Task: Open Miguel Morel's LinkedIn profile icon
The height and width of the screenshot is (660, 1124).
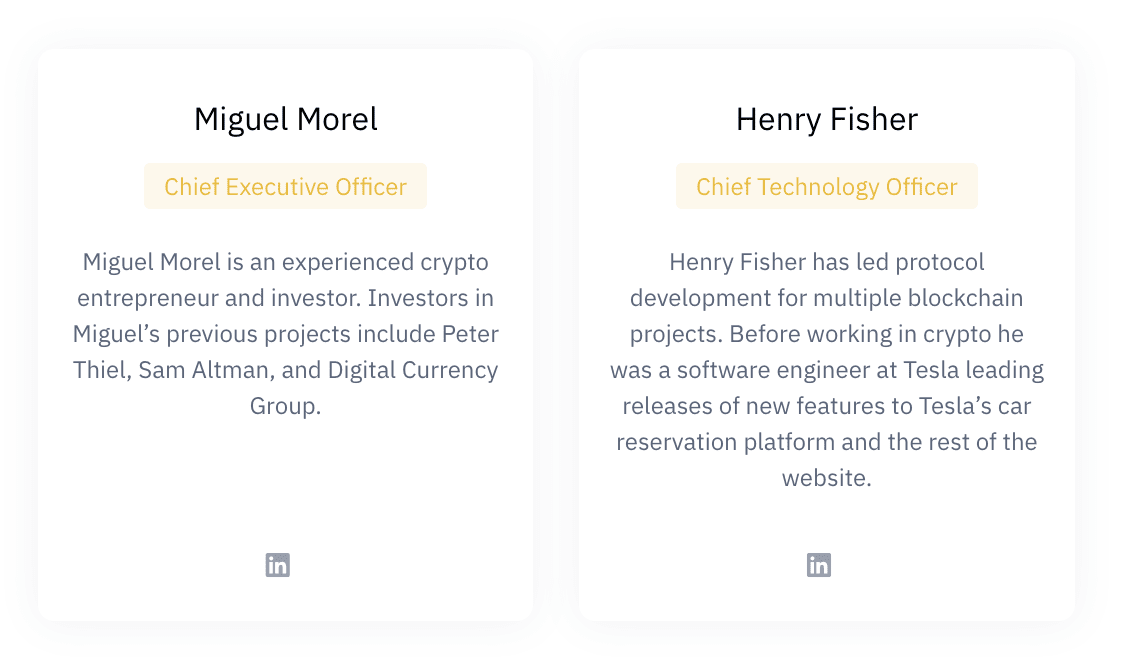Action: 277,565
